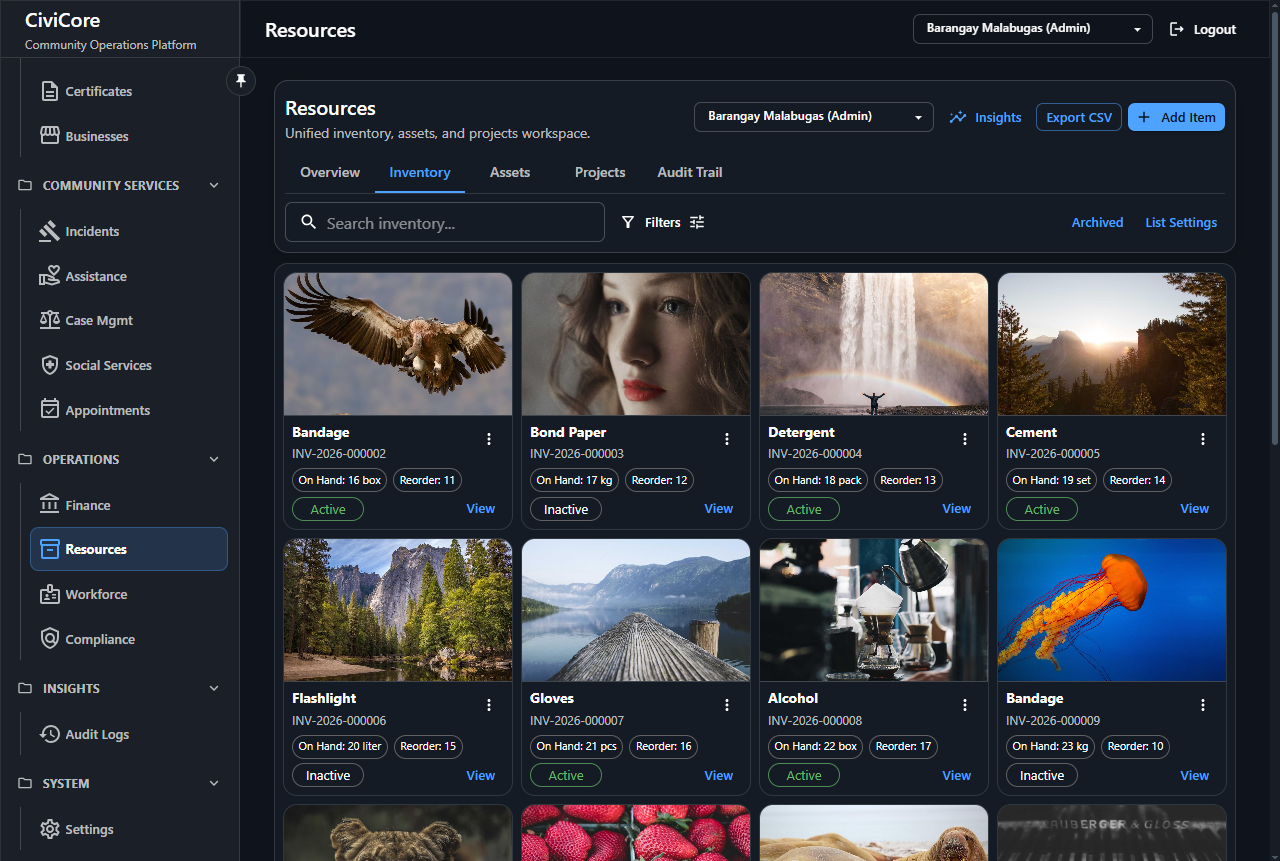Click View on the Flashlight card
This screenshot has height=861, width=1280.
[x=480, y=775]
